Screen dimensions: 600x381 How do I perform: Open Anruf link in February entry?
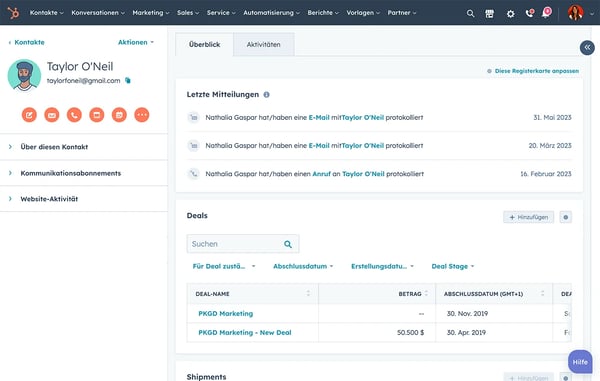(321, 174)
